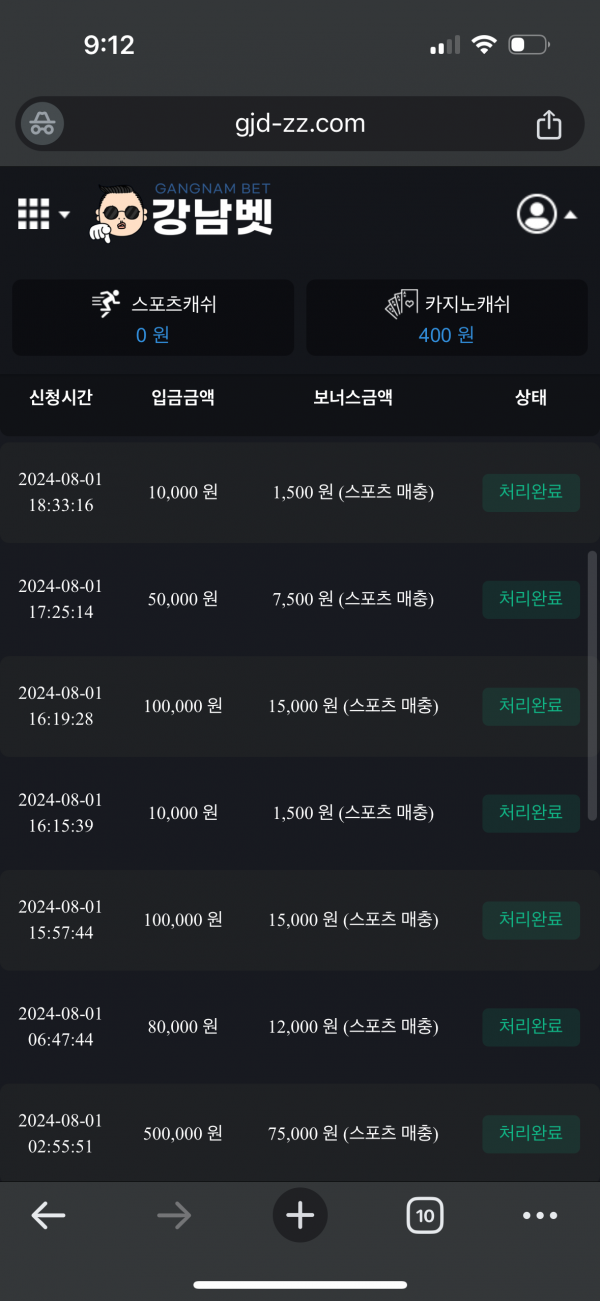Open the tab switcher showing 10 tabs
This screenshot has width=600, height=1301.
425,1215
